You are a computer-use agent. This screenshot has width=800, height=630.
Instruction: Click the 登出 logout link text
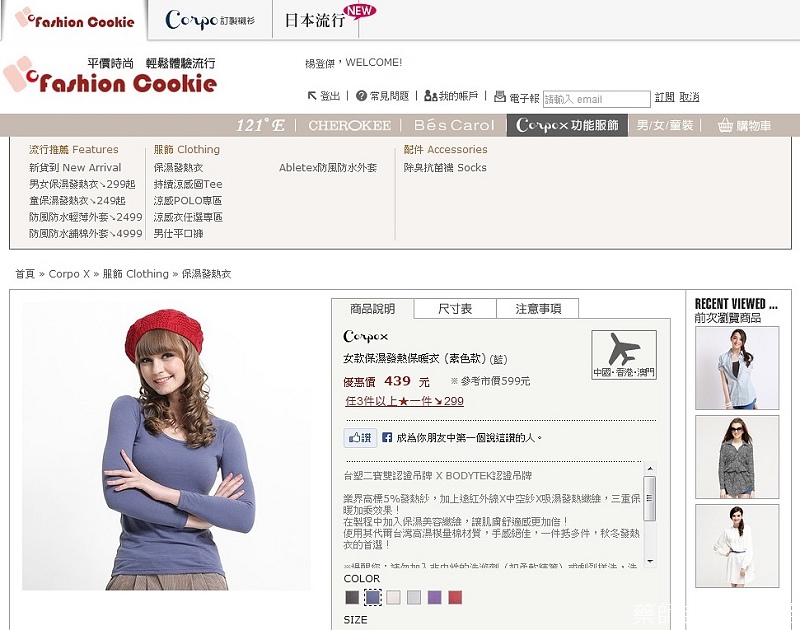tap(330, 96)
